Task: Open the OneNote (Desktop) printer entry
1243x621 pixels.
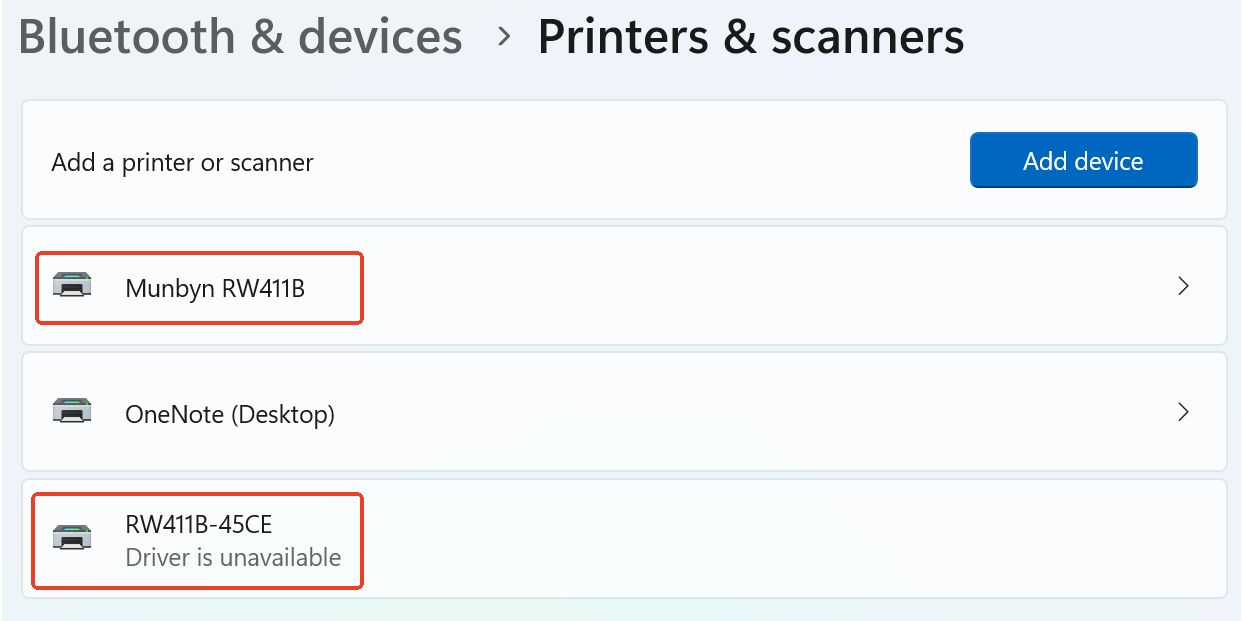Action: click(x=624, y=412)
